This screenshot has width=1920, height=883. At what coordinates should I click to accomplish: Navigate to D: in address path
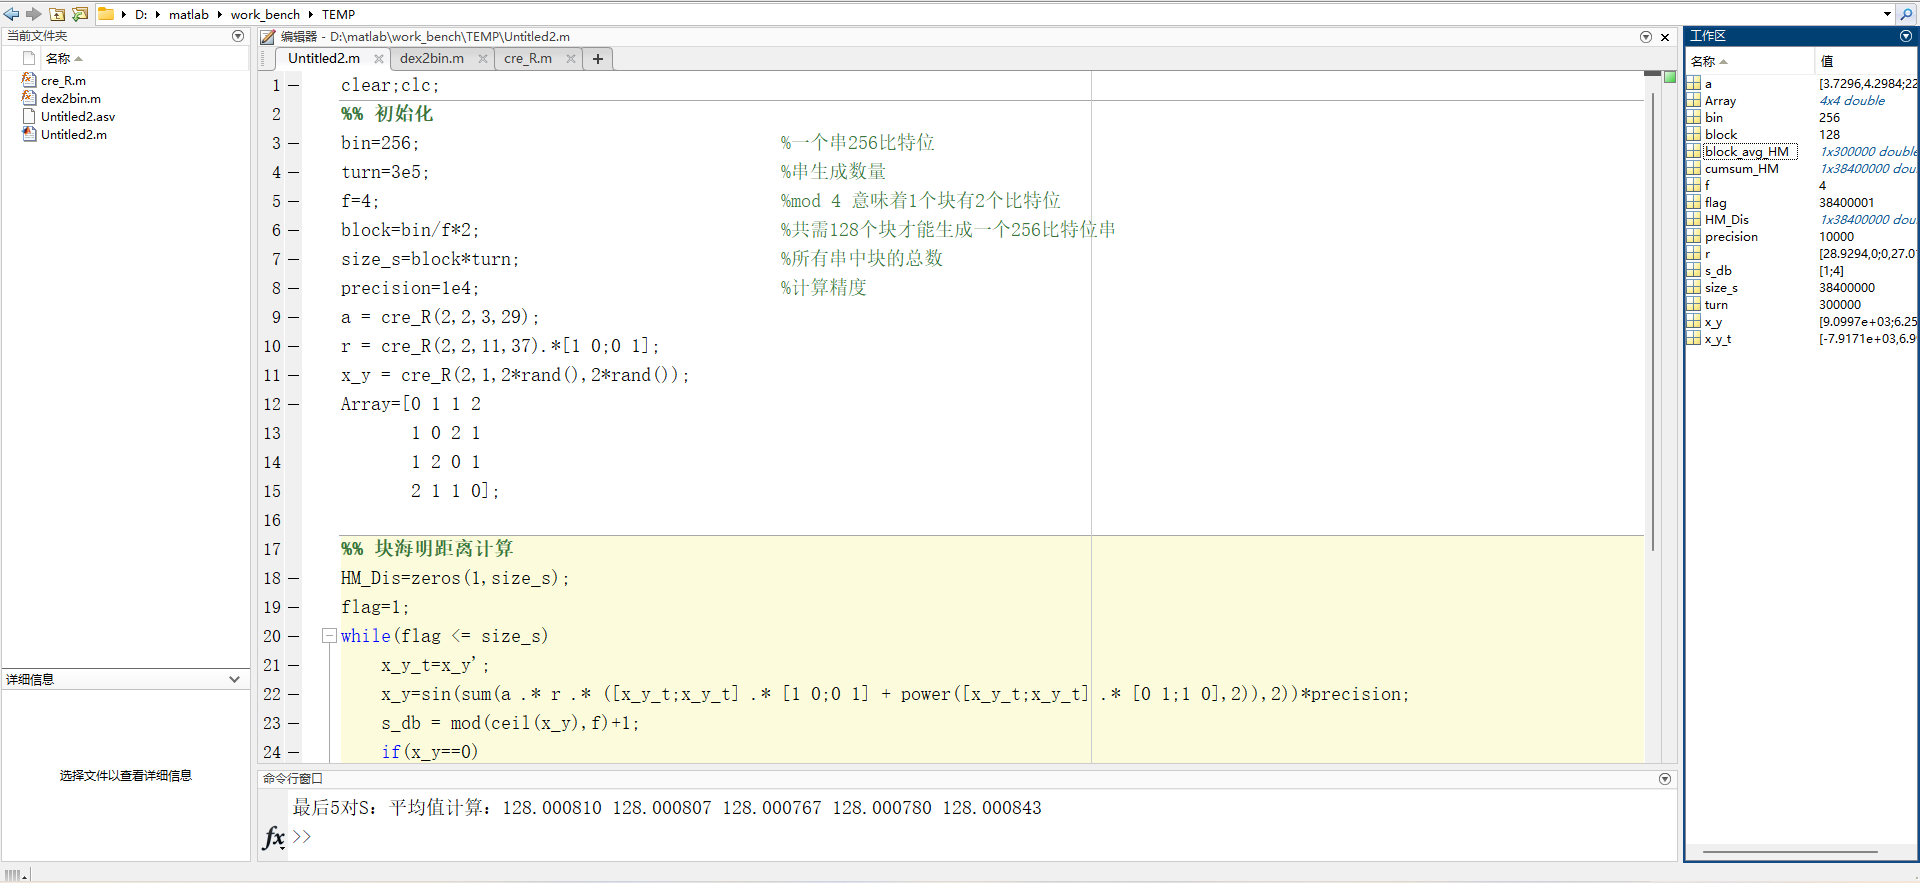tap(141, 14)
